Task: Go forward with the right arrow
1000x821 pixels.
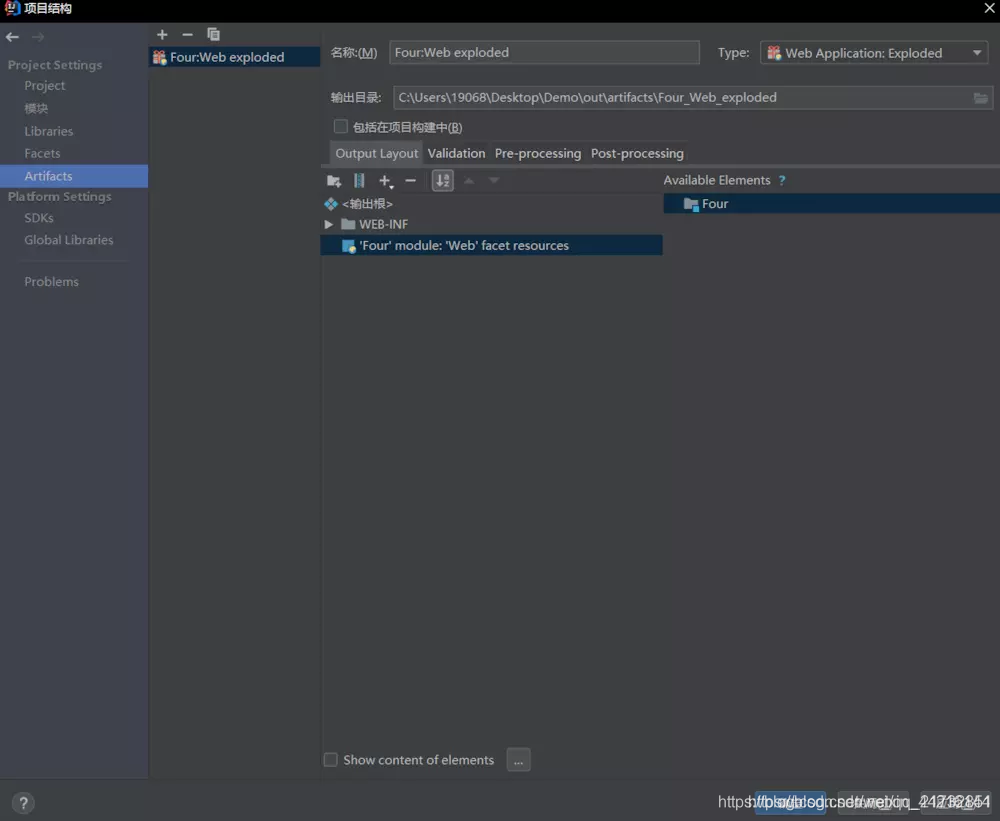Action: click(38, 37)
